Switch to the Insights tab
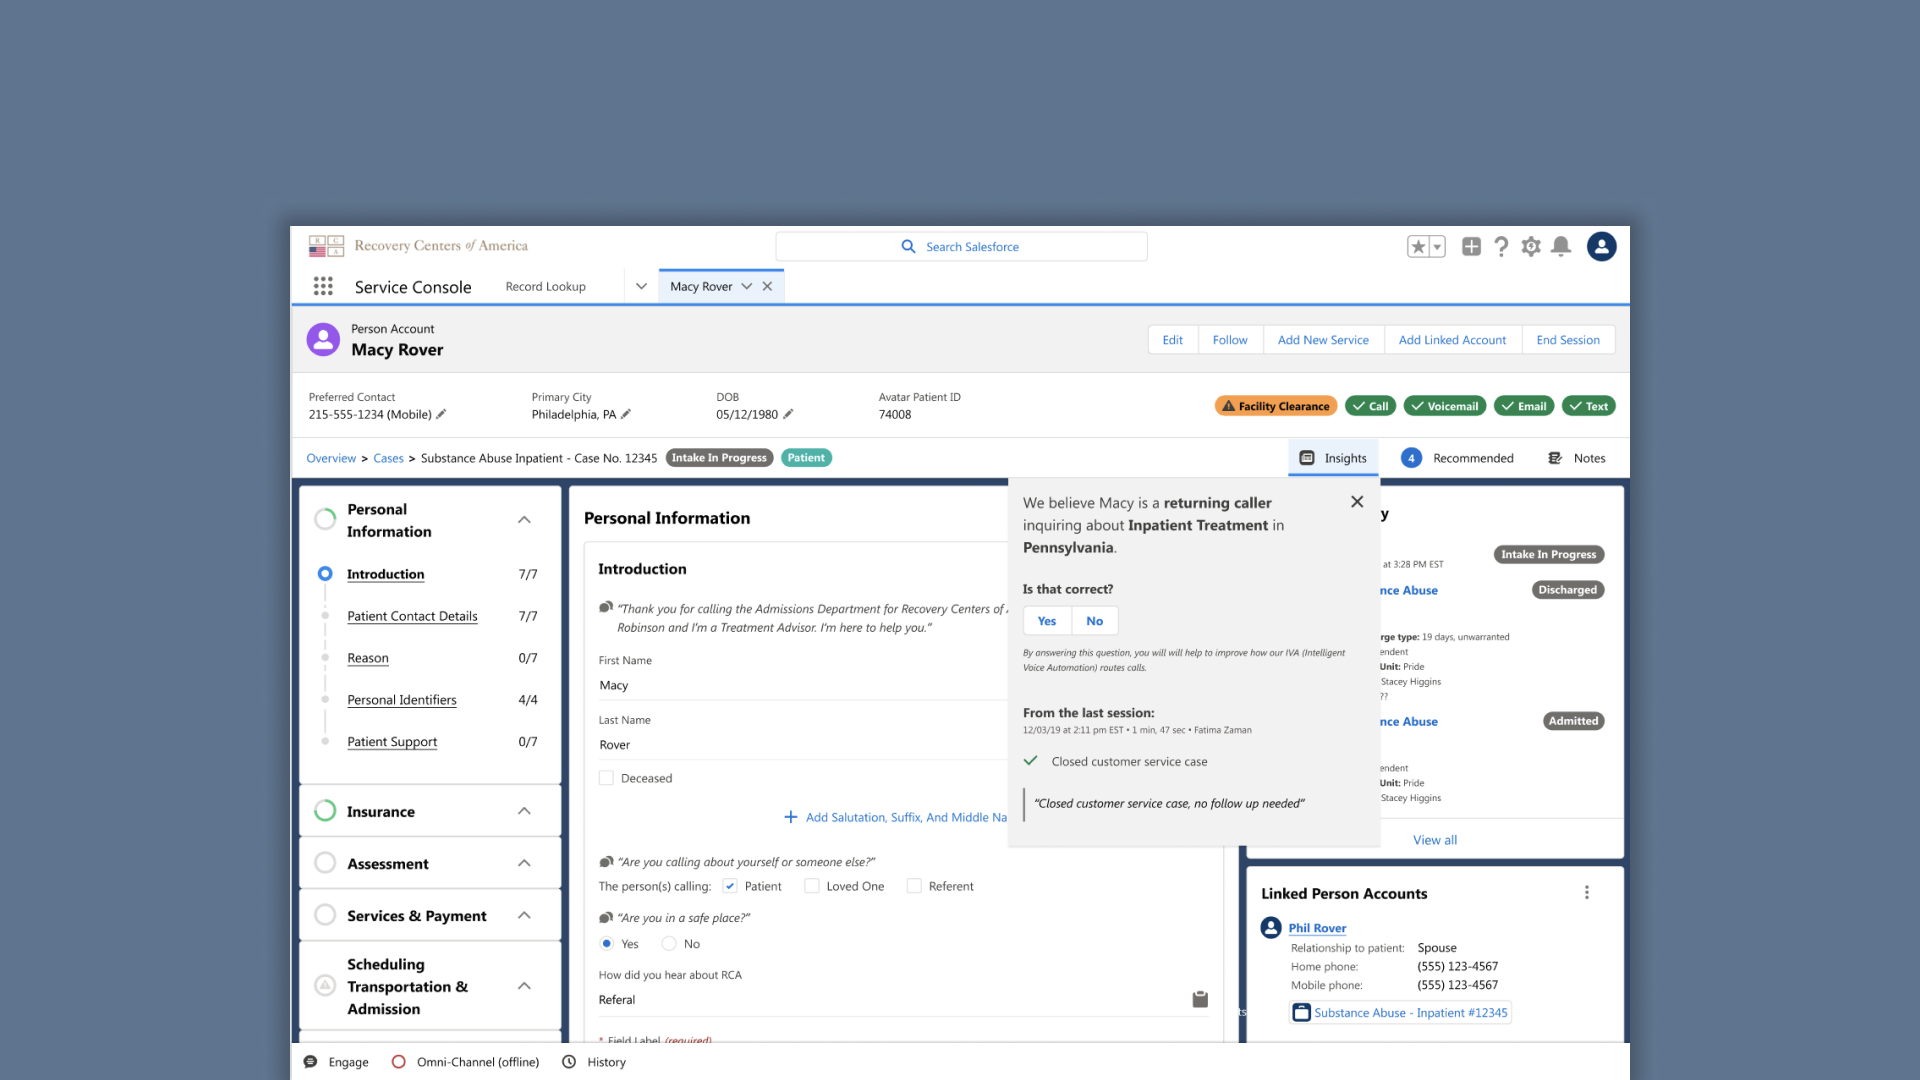 coord(1334,458)
